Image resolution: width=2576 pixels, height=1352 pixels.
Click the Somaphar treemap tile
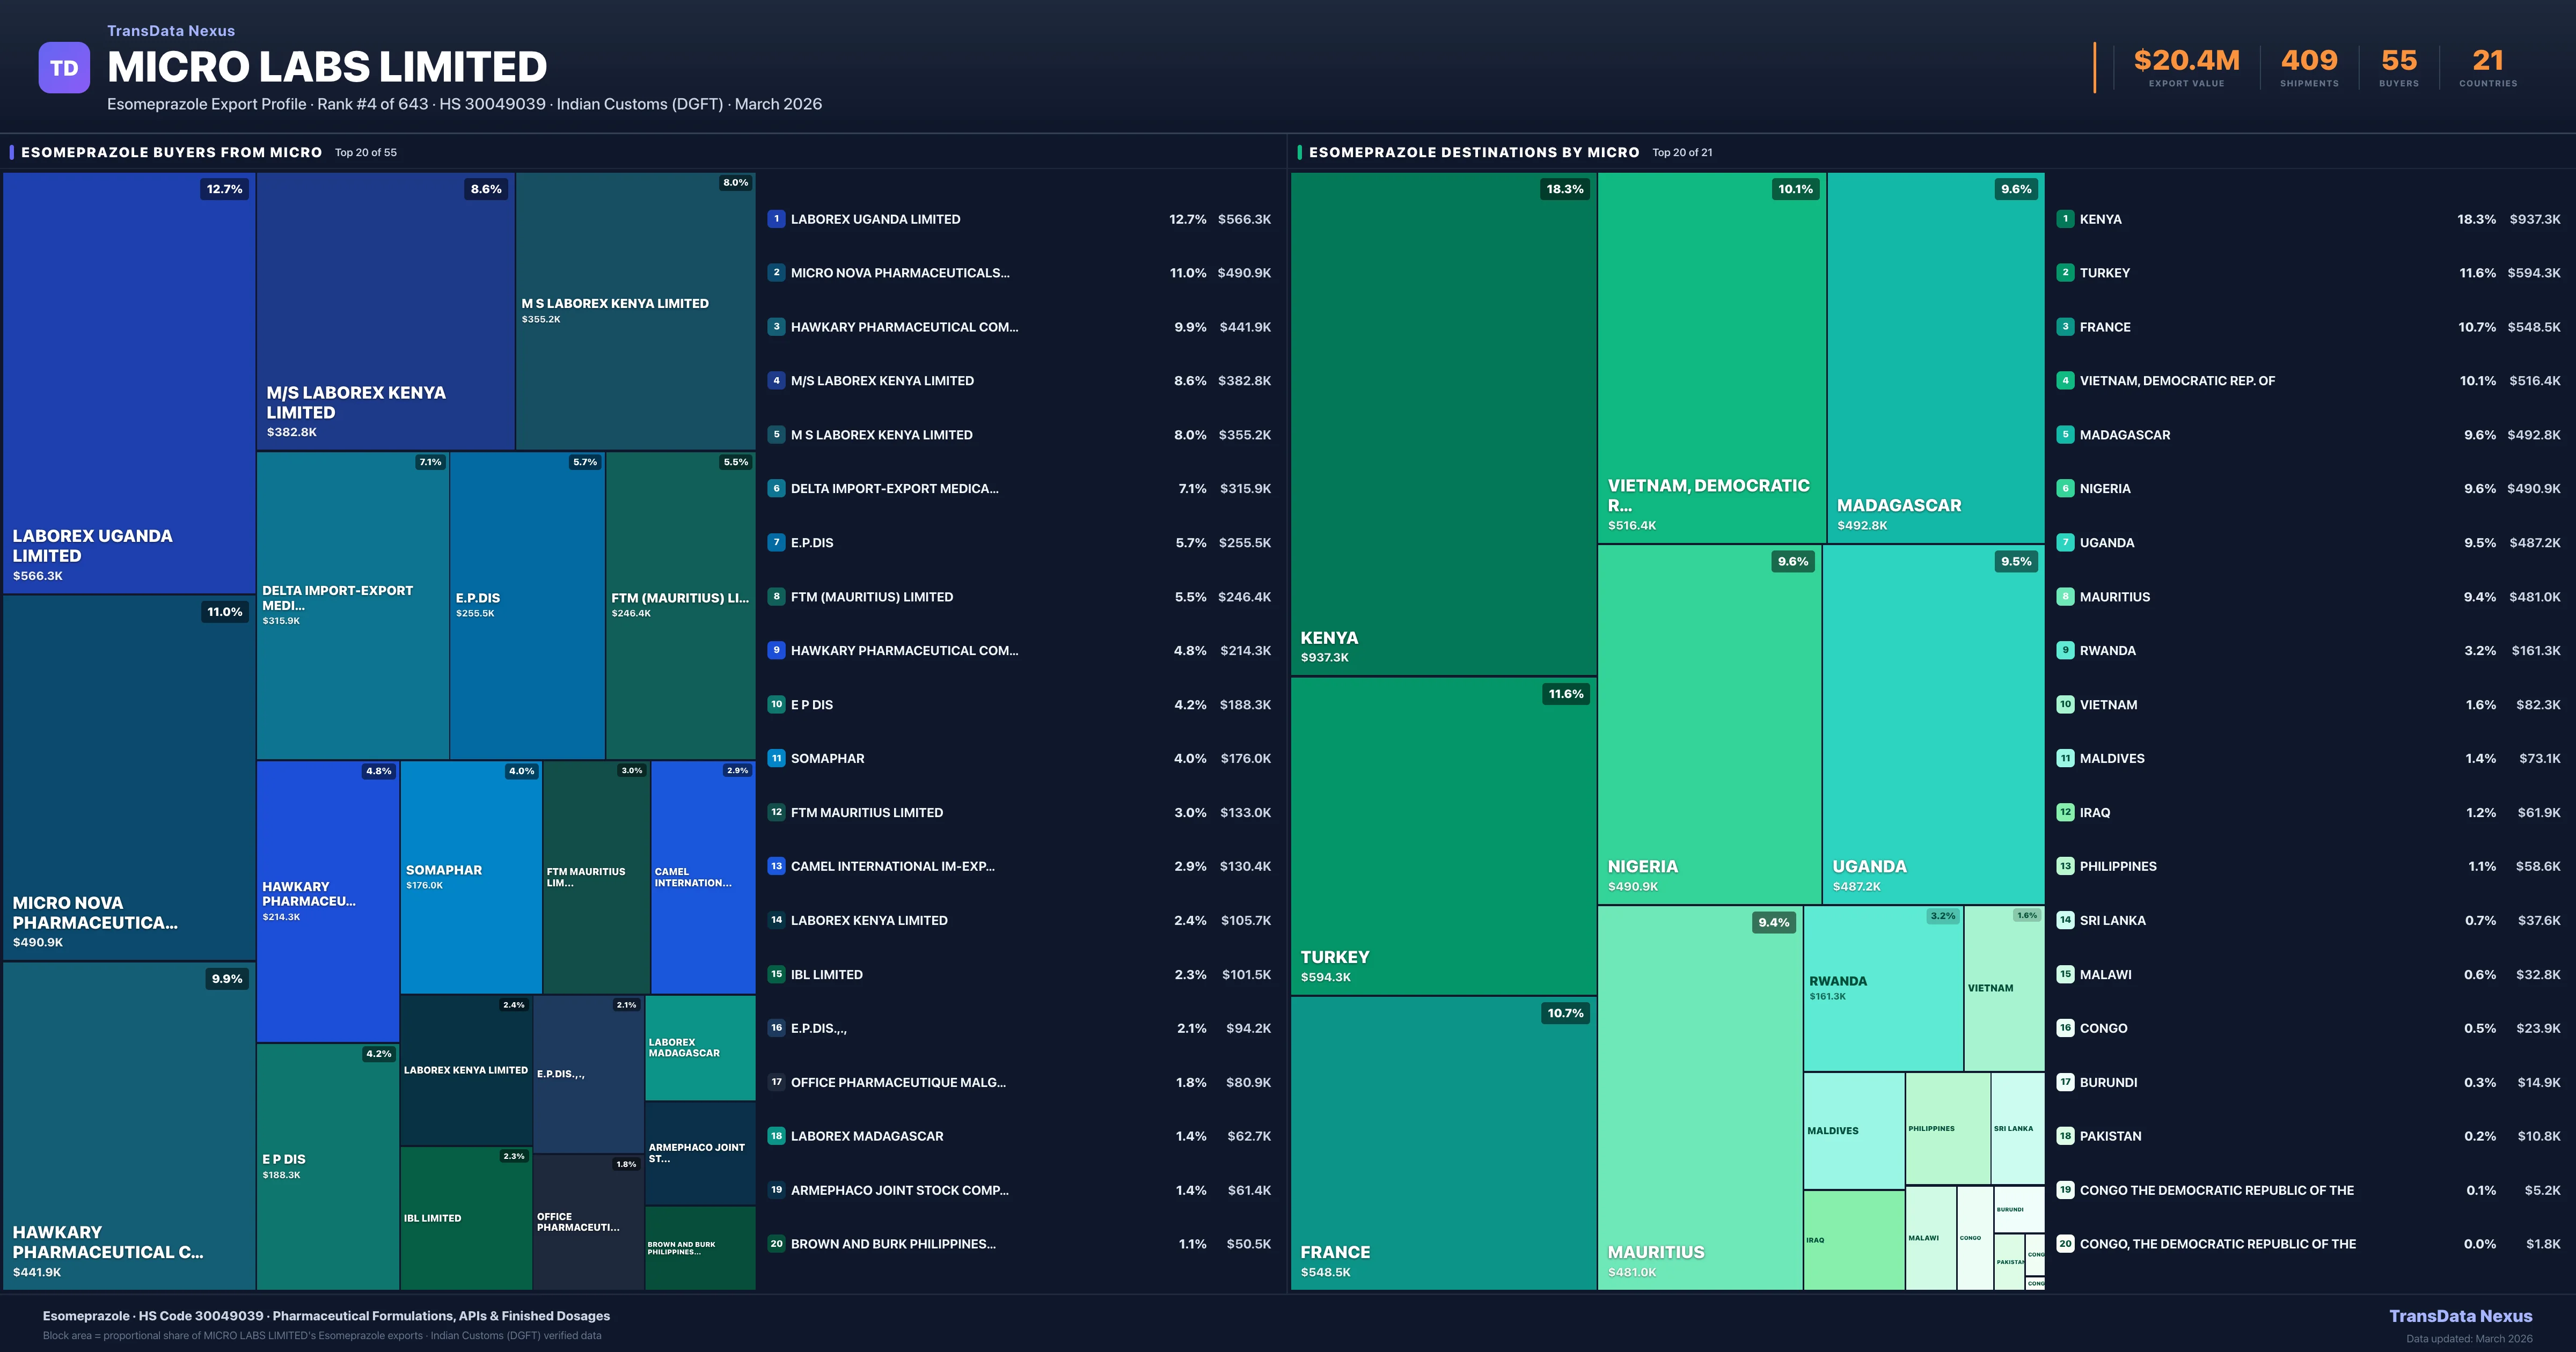tap(470, 876)
